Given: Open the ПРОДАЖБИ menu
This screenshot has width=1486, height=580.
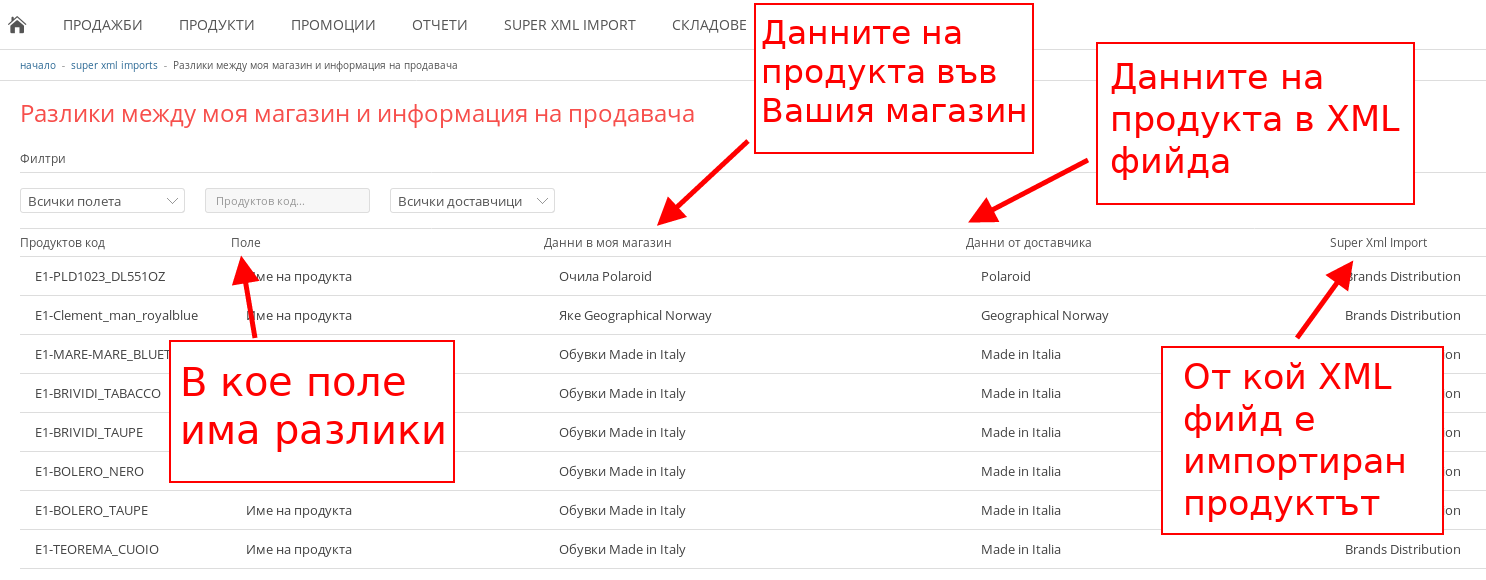Looking at the screenshot, I should pyautogui.click(x=102, y=25).
